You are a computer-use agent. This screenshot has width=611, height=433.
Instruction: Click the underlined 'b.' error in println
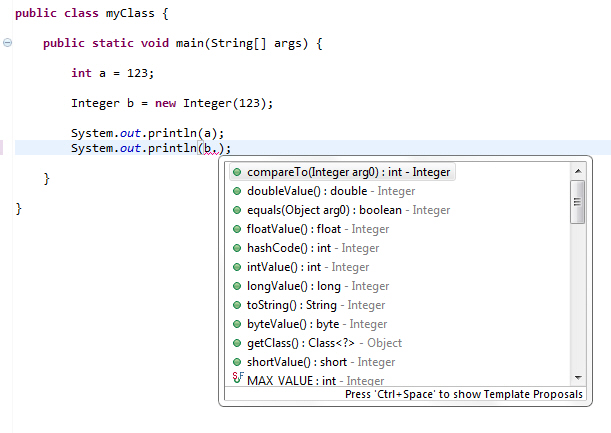(x=211, y=149)
